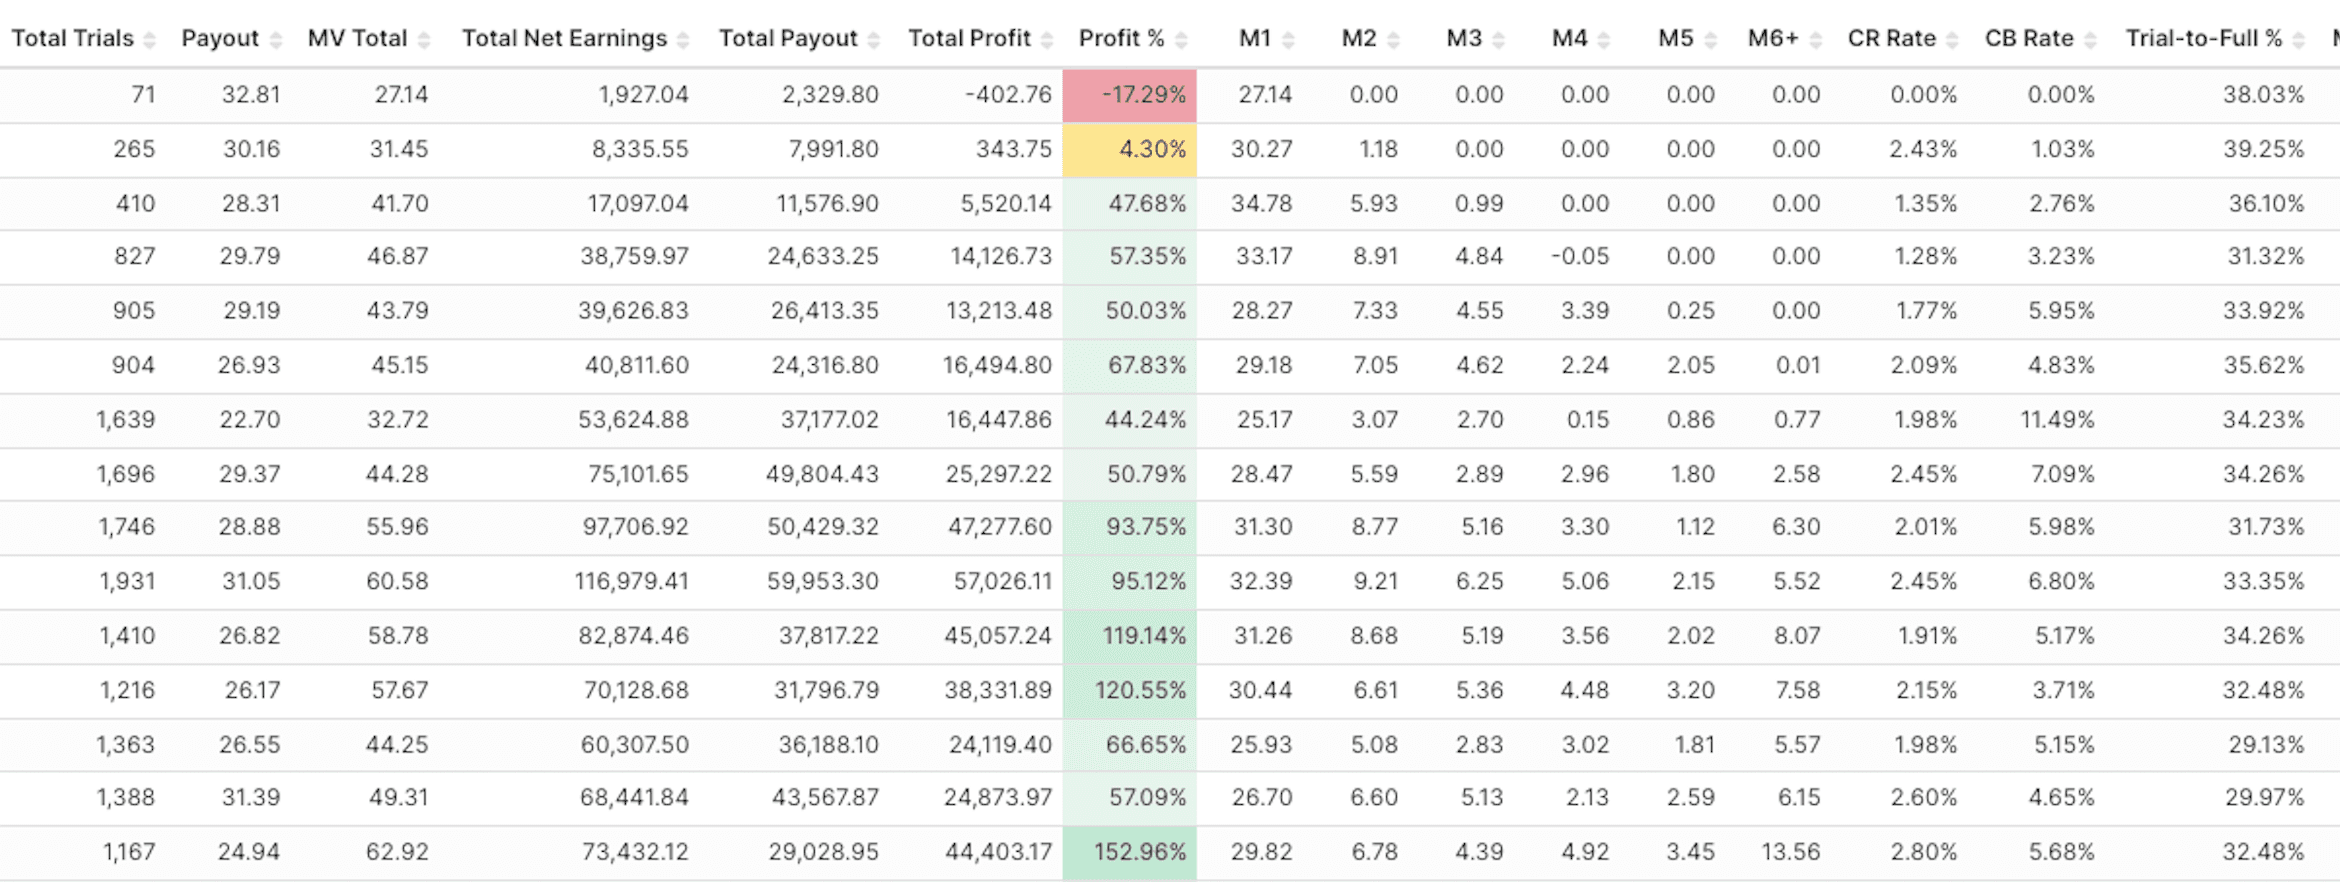Viewport: 2340px width, 882px height.
Task: Sort by the M5 column sort icon
Action: [x=1711, y=40]
